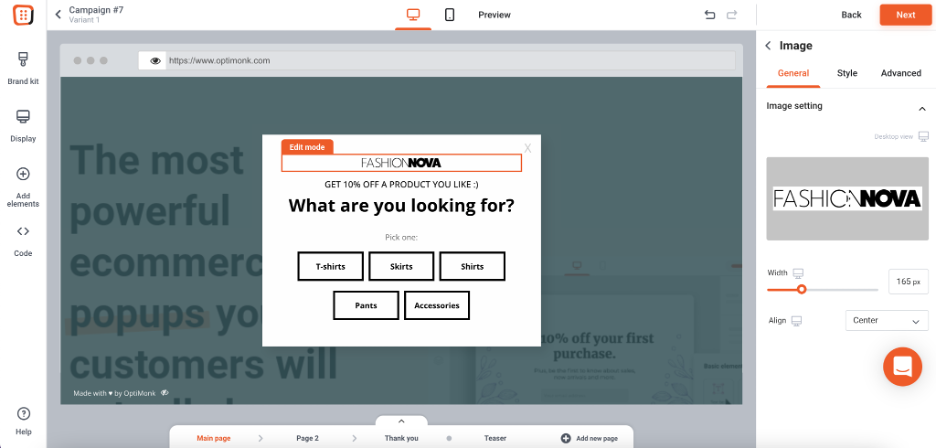Go back from the Image panel
The image size is (936, 448).
[x=768, y=45]
